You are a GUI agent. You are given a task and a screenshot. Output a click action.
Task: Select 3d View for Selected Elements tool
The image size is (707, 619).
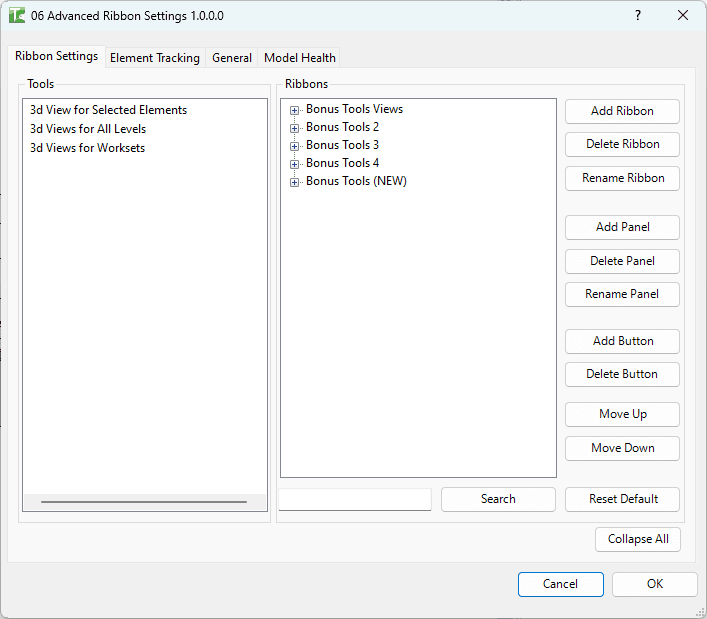pyautogui.click(x=108, y=110)
